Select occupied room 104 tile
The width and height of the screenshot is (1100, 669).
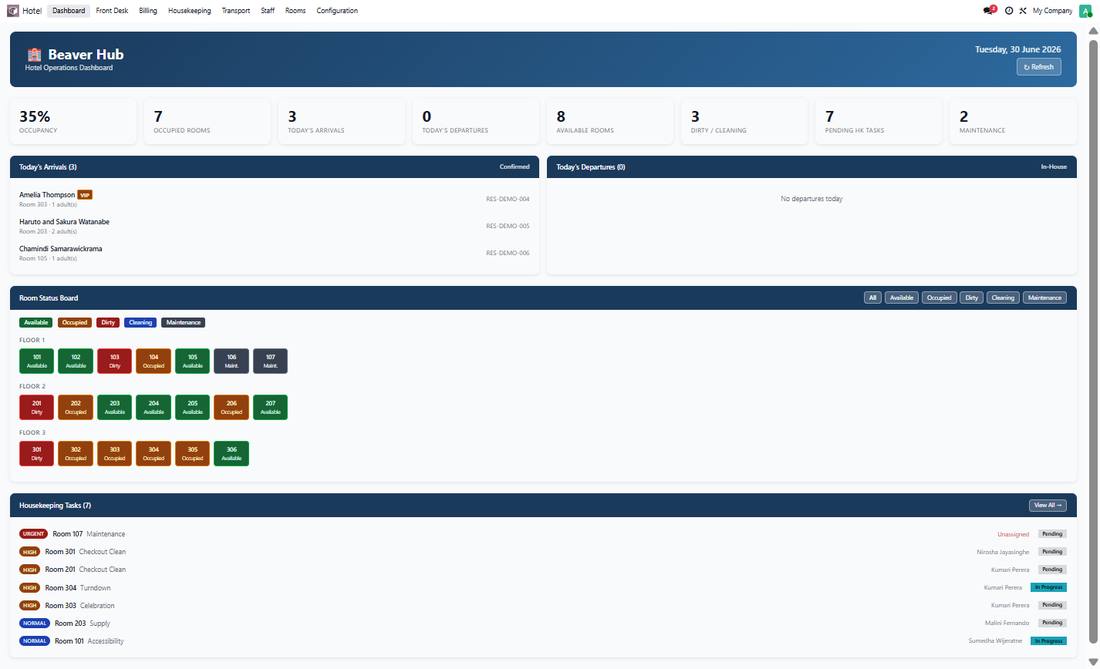(154, 361)
